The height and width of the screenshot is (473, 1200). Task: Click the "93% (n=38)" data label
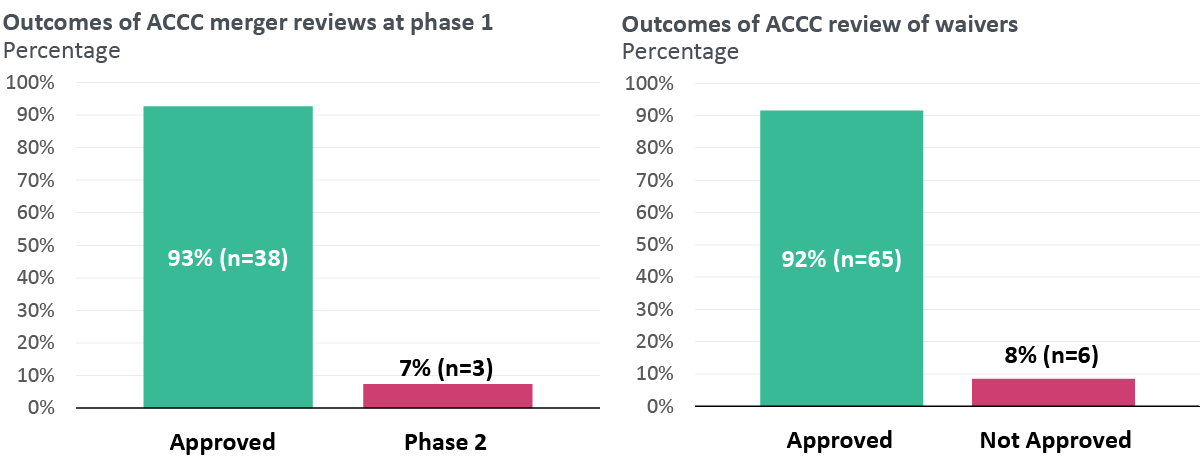click(x=228, y=259)
